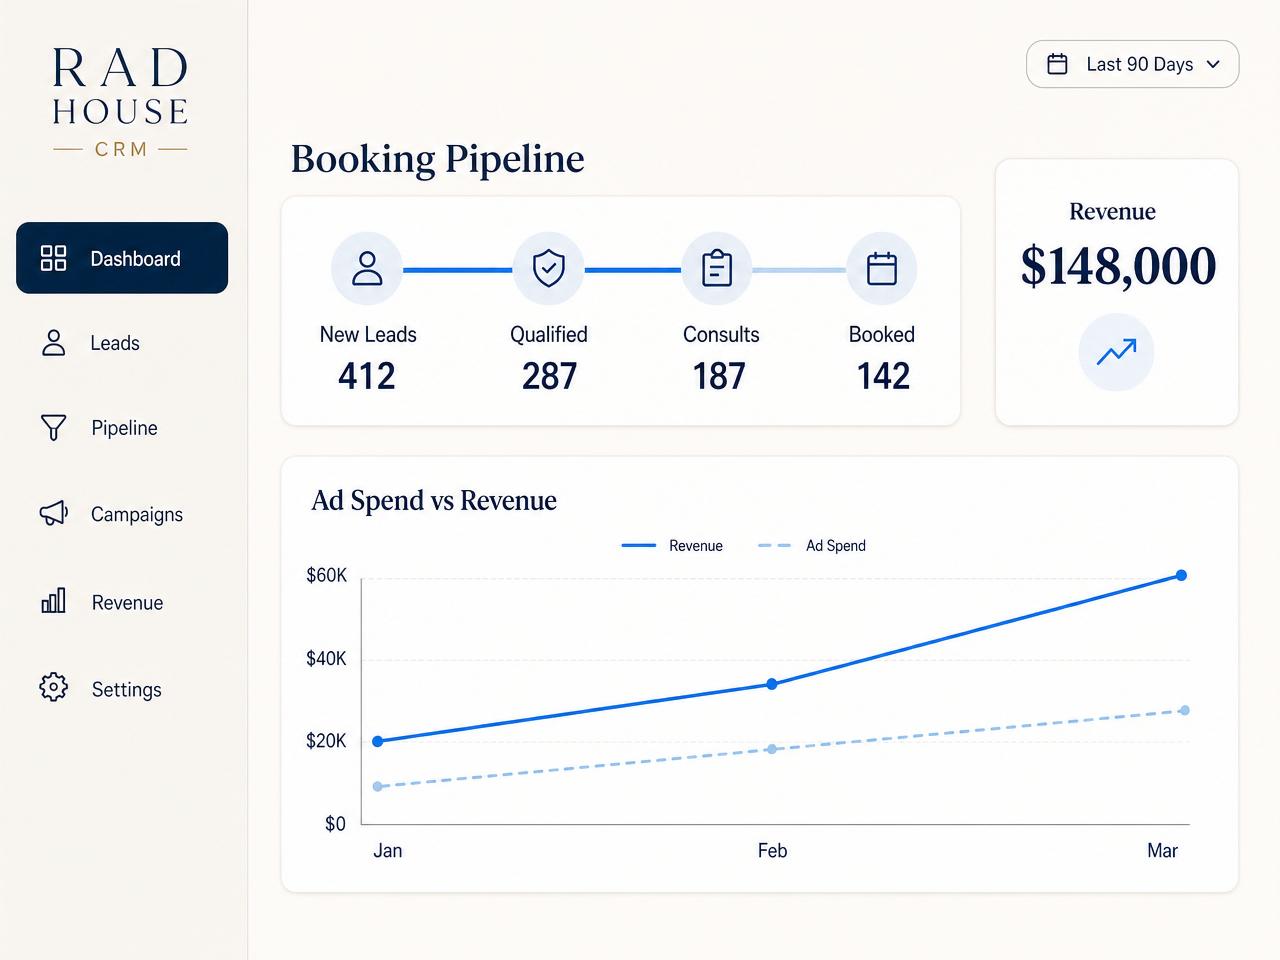Click the $40K axis label
Viewport: 1280px width, 960px height.
[x=326, y=658]
